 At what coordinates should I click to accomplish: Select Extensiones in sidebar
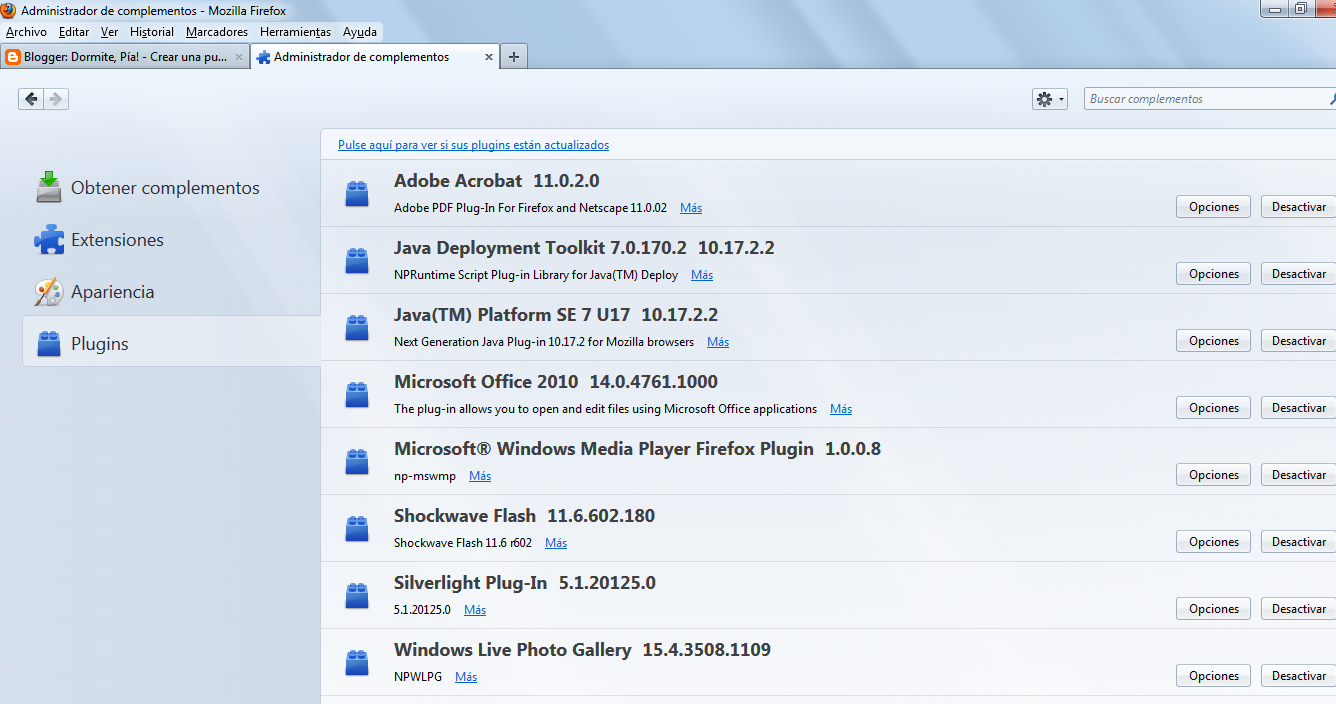tap(171, 239)
